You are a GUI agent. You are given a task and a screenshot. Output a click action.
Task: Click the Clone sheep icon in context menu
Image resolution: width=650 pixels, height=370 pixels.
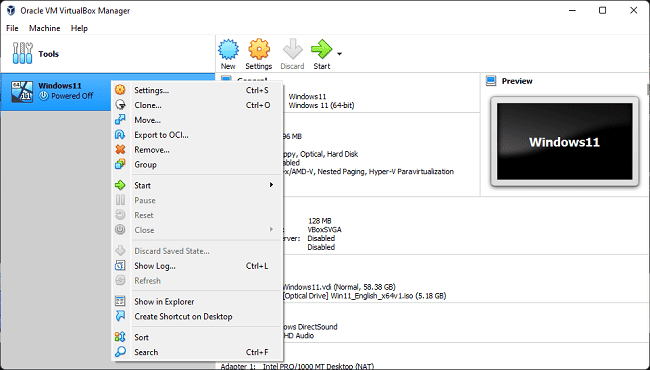pos(120,105)
